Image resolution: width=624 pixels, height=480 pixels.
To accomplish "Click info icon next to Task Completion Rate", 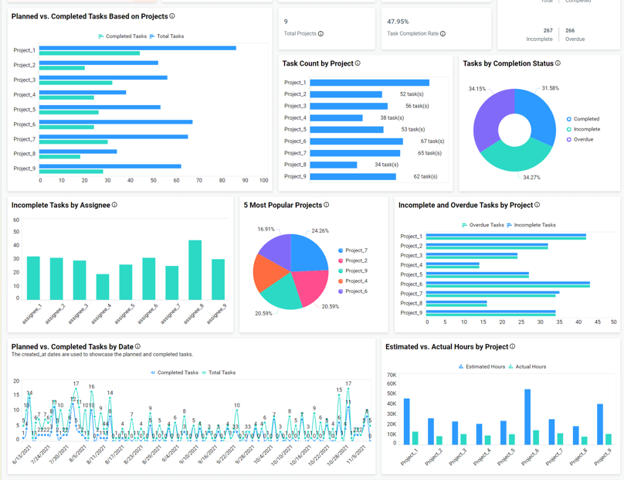I will (x=443, y=34).
